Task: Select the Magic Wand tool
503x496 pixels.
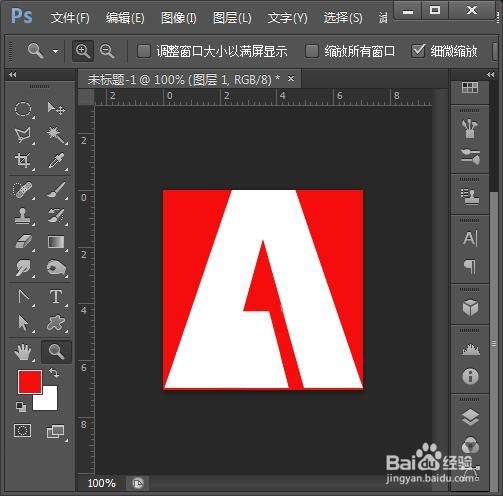Action: (x=56, y=134)
